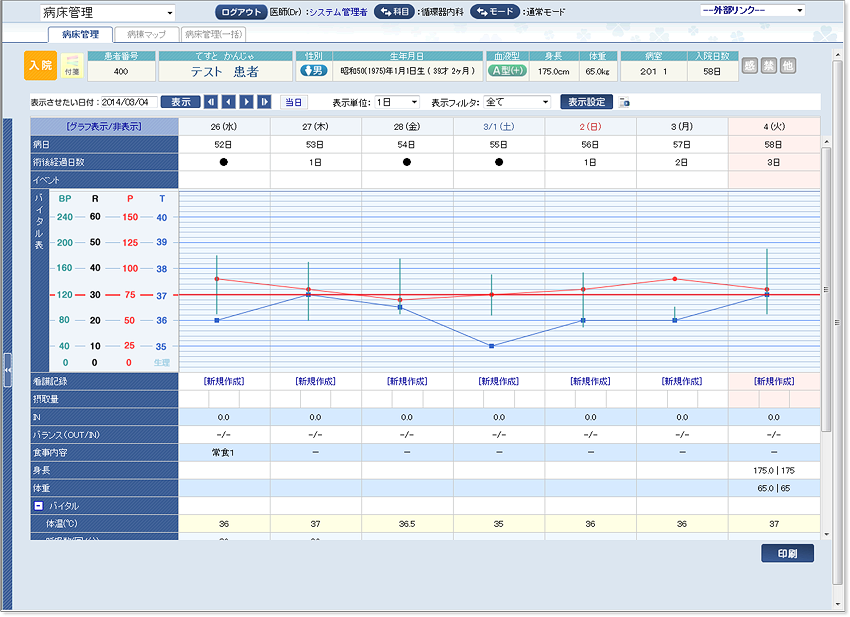Click the 食事内容 row header

(x=104, y=452)
